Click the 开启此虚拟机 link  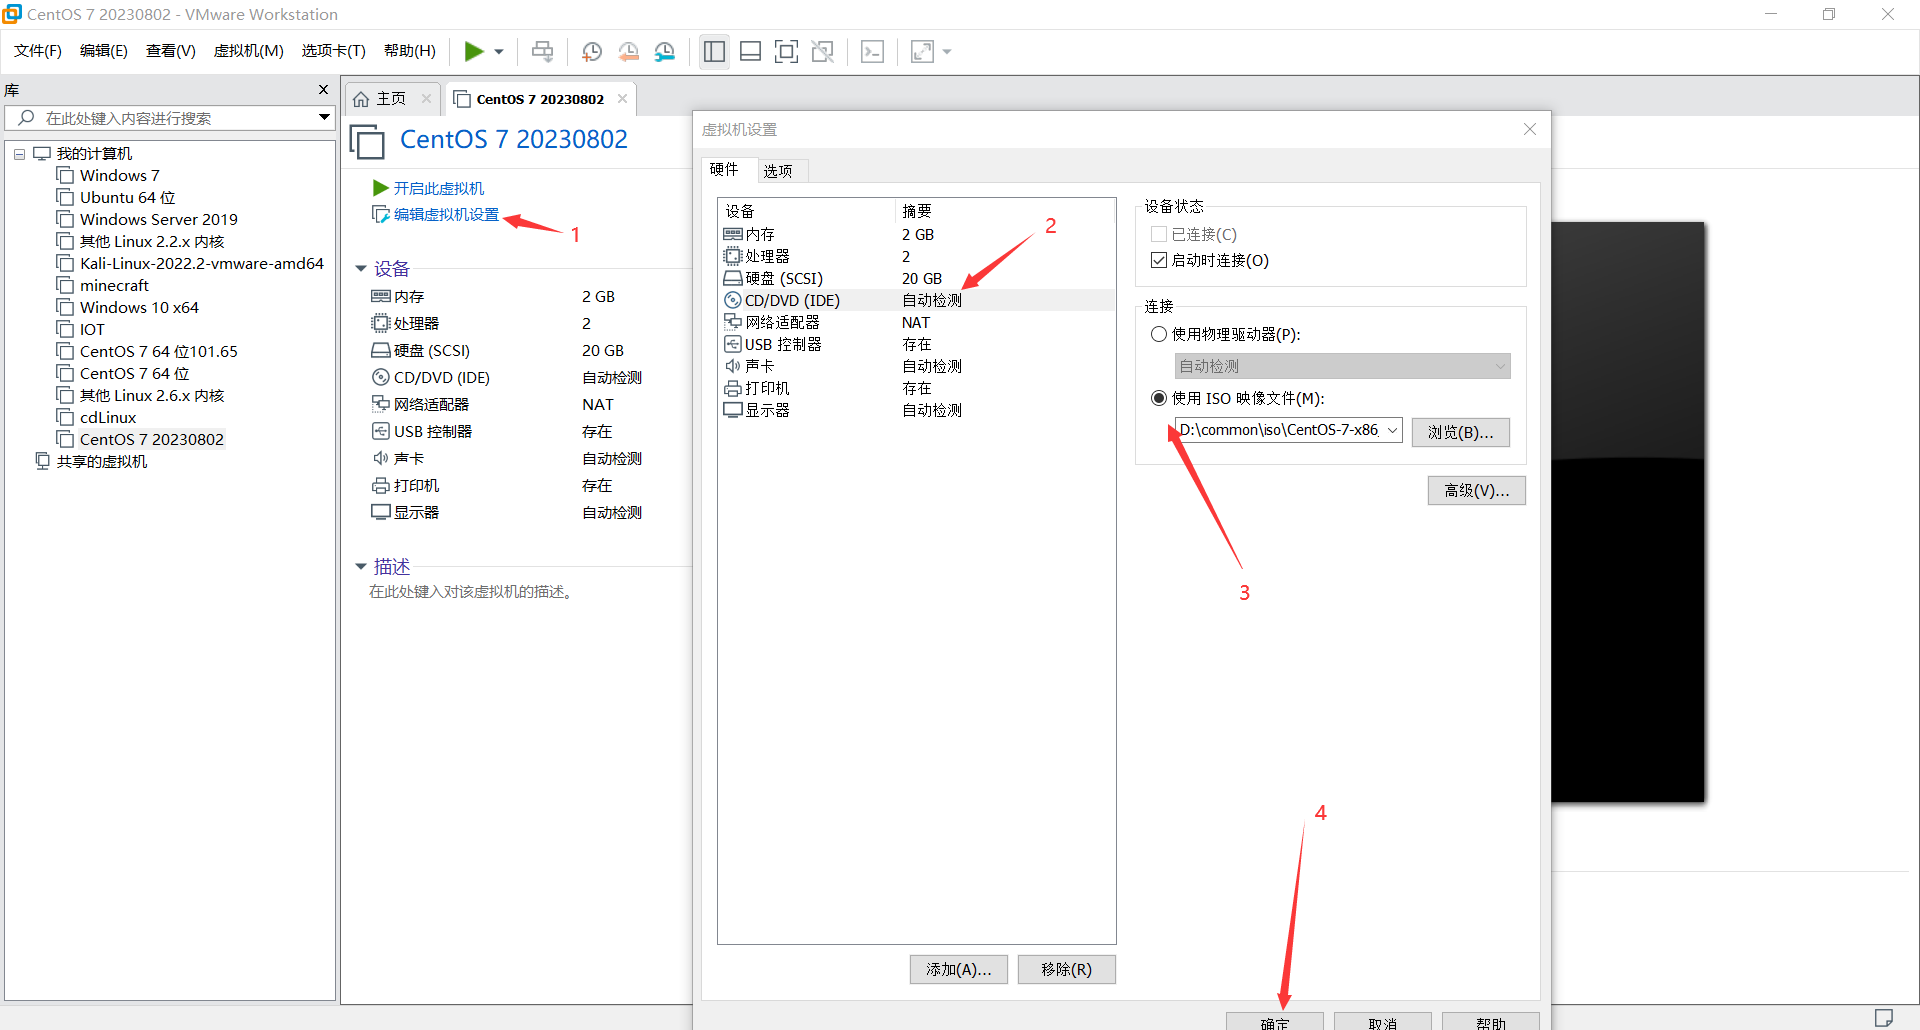point(438,188)
